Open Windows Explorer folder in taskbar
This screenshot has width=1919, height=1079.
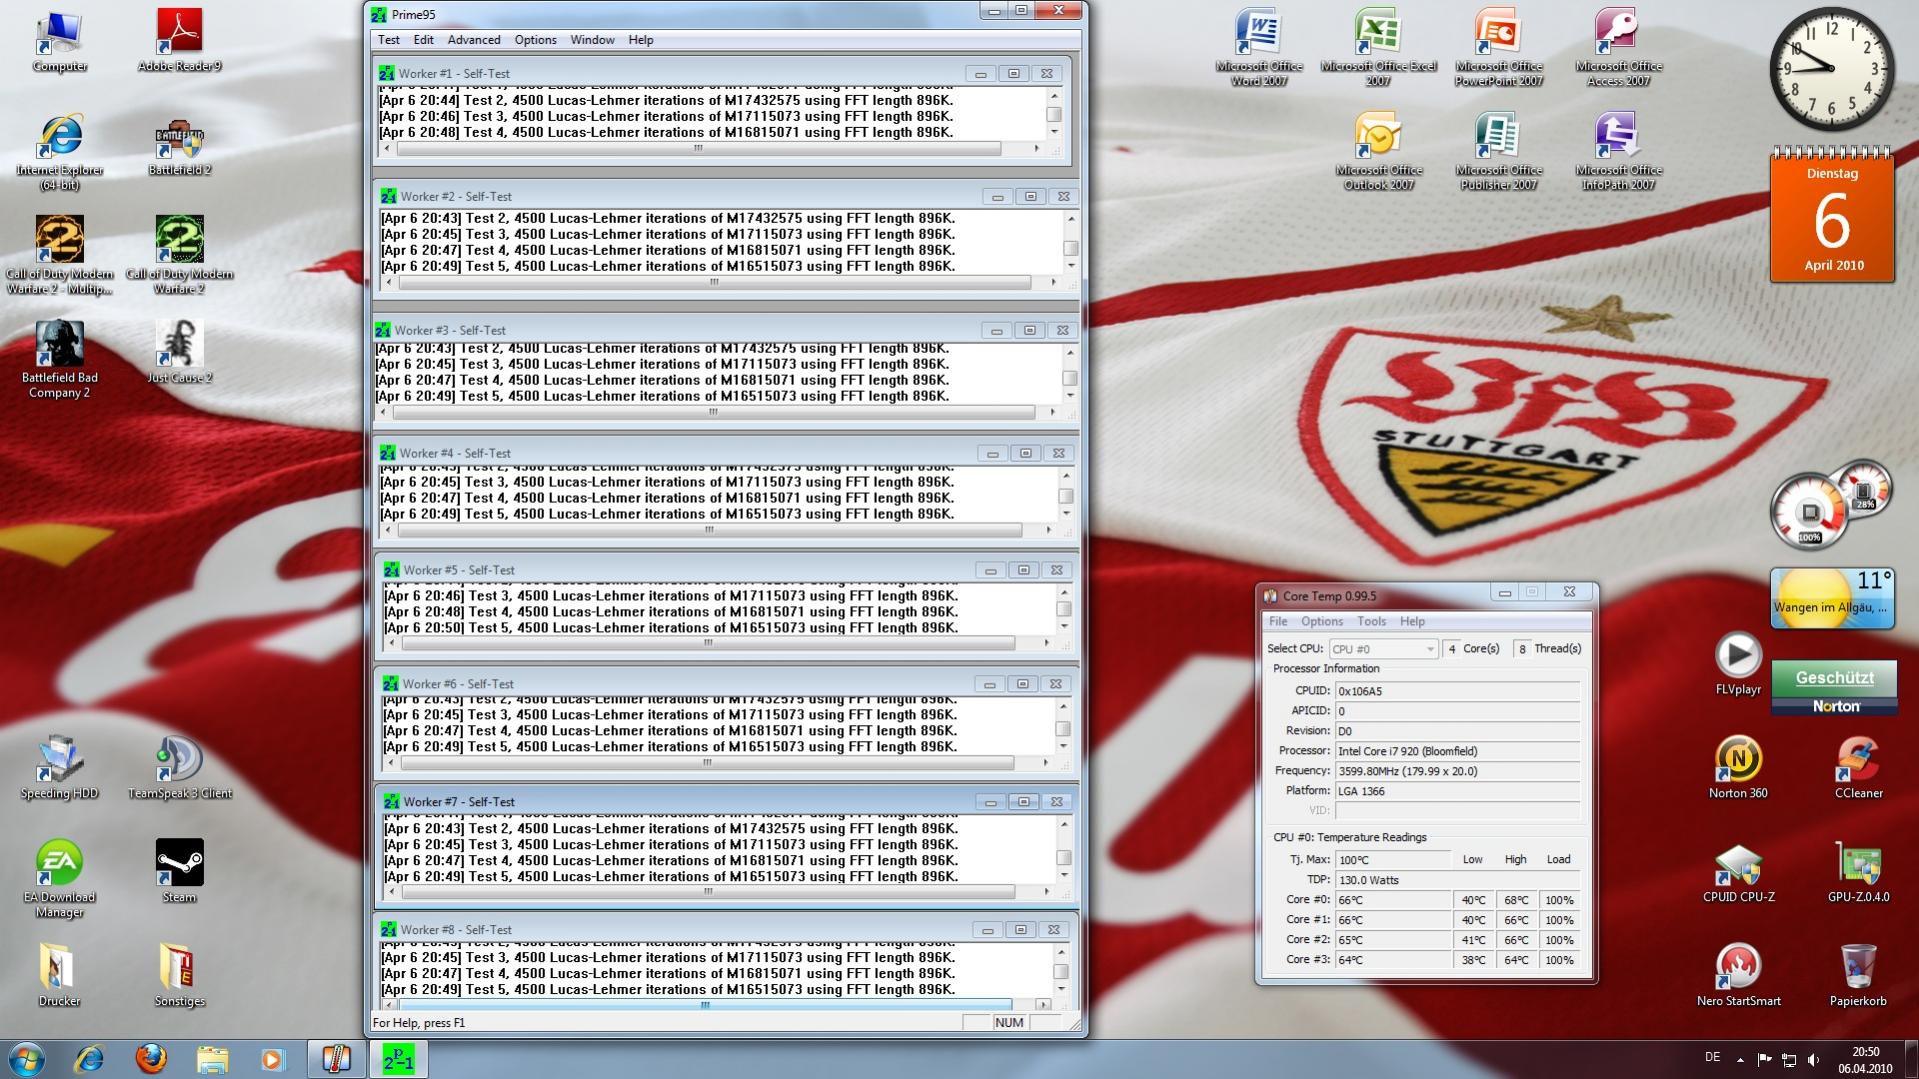point(212,1059)
